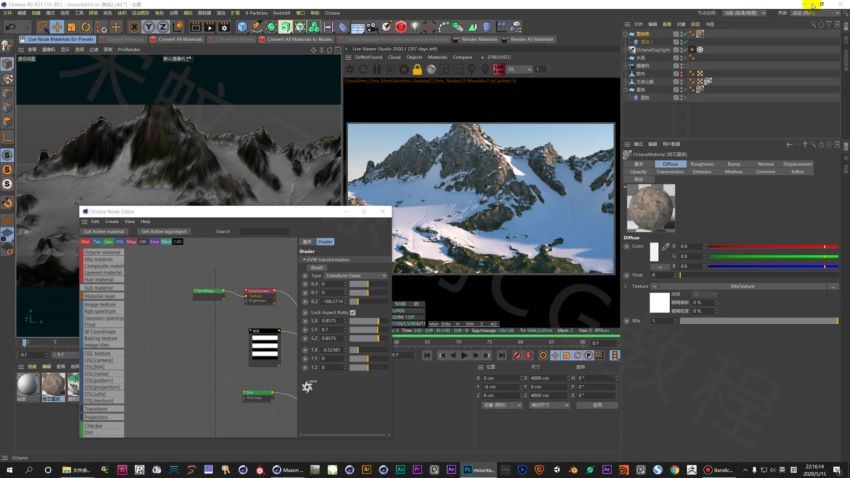The height and width of the screenshot is (478, 850).
Task: Click the Octane logo in Node Editor shader panel
Action: 308,386
